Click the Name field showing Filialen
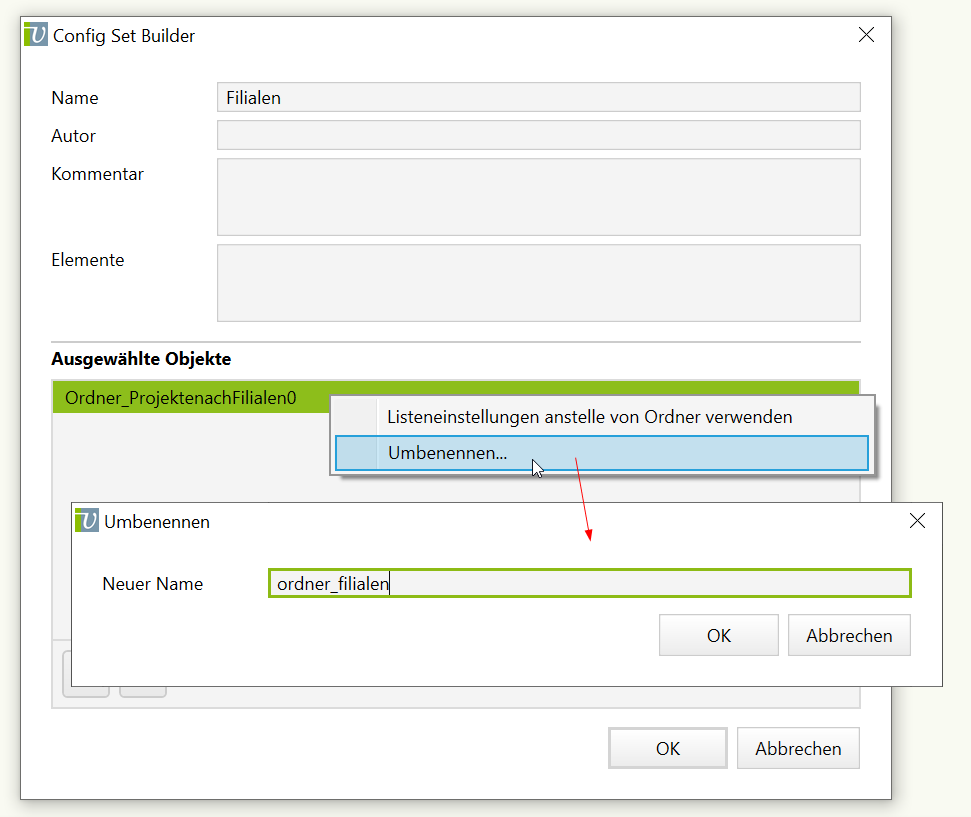This screenshot has width=971, height=817. point(538,97)
